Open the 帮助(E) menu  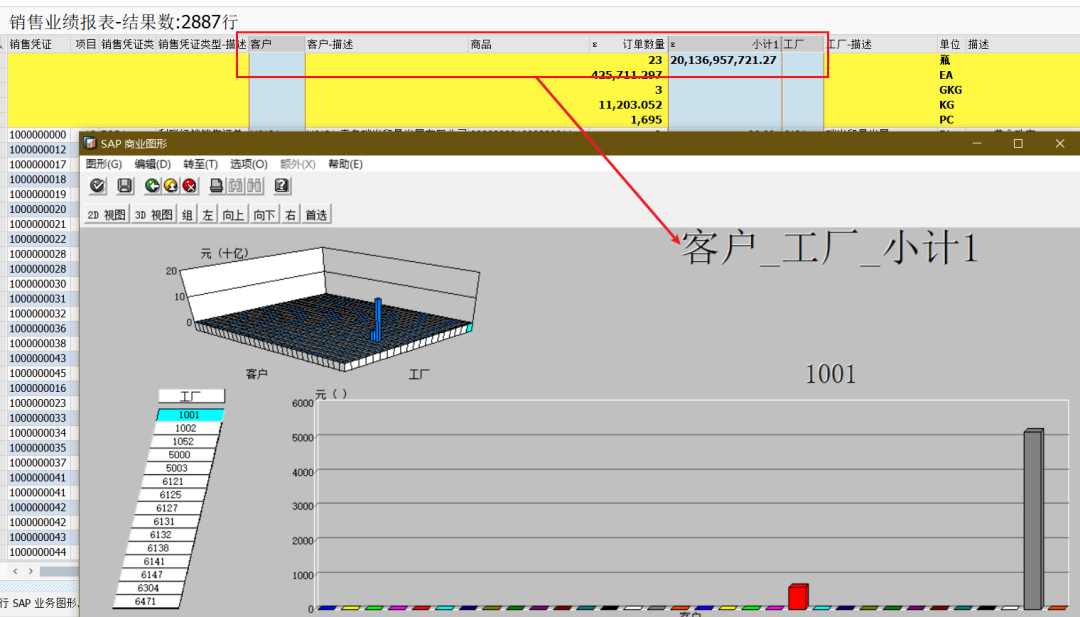tap(345, 164)
